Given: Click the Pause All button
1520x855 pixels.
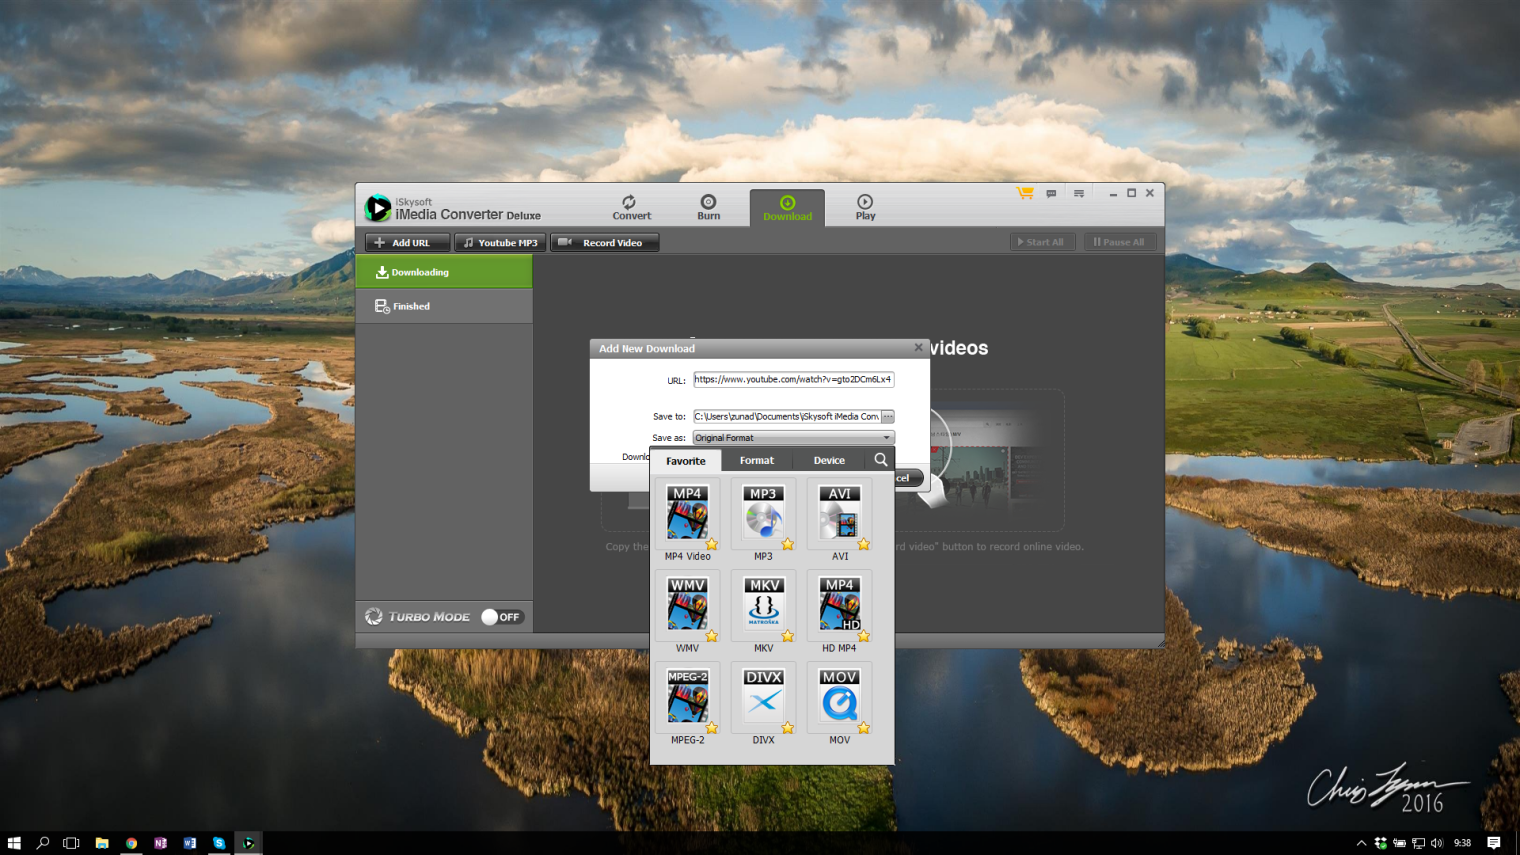Looking at the screenshot, I should point(1119,242).
